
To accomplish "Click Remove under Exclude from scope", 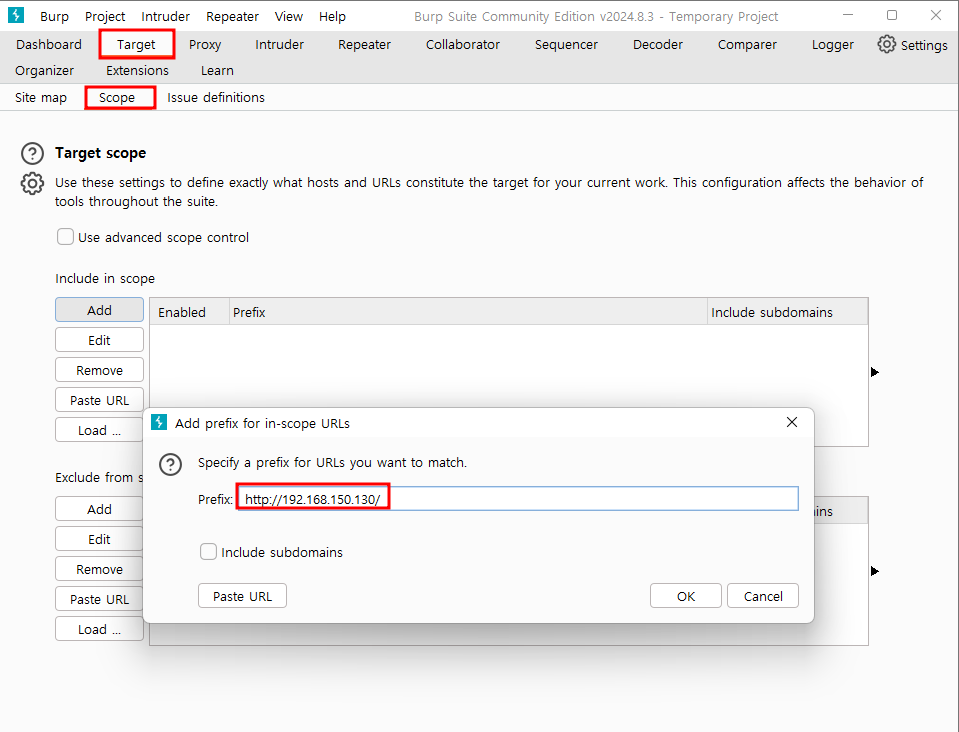I will click(x=100, y=569).
